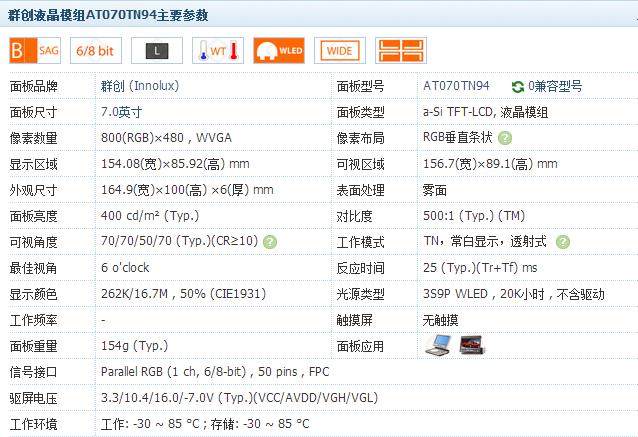Click the orange B SAG badge icon
This screenshot has height=437, width=638.
pyautogui.click(x=35, y=50)
